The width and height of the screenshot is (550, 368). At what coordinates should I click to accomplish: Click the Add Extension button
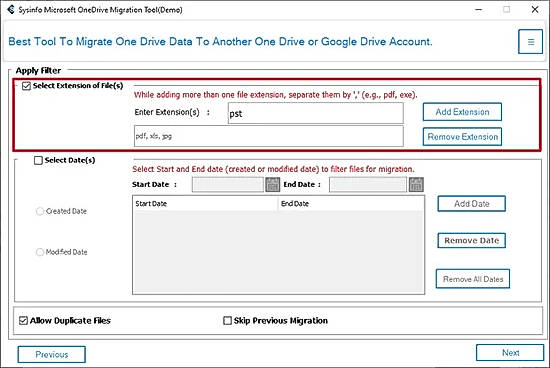[x=462, y=112]
